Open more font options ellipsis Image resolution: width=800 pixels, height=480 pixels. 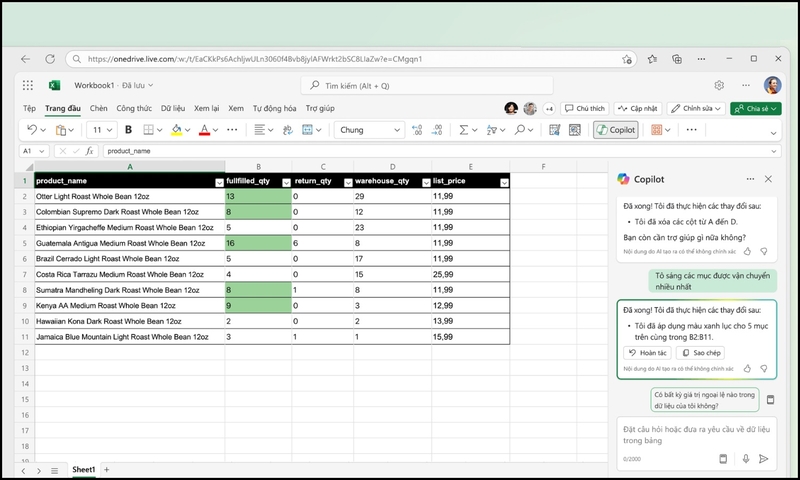232,130
